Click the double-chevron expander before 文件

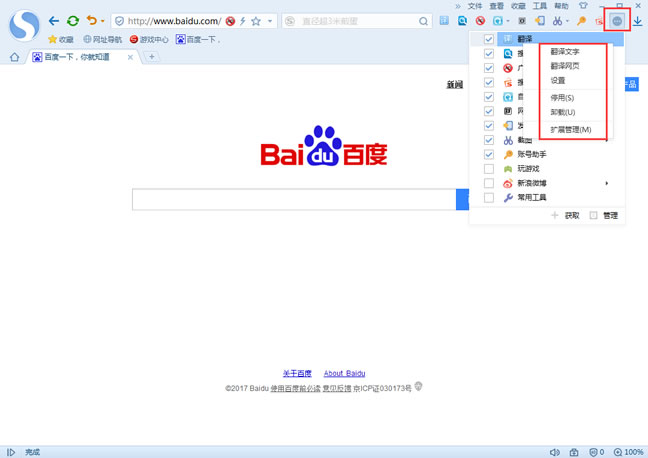tap(458, 6)
